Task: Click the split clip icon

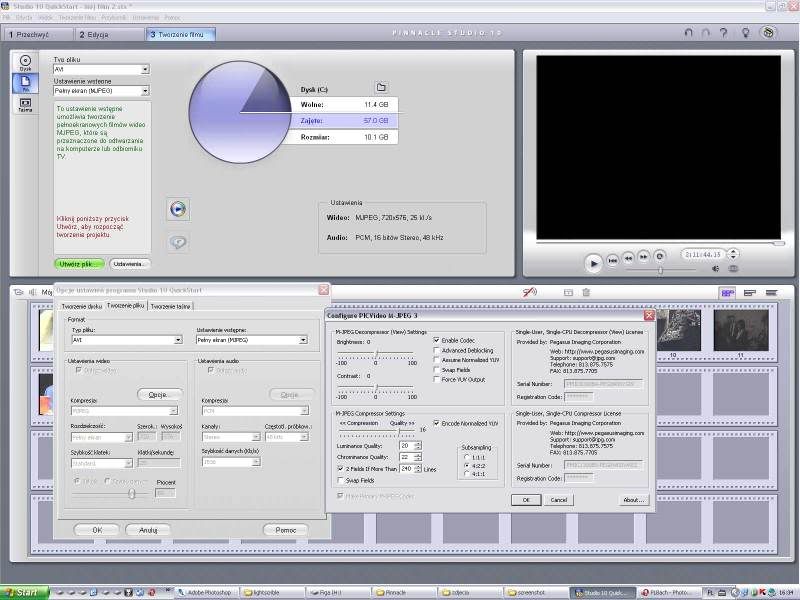Action: coord(568,292)
